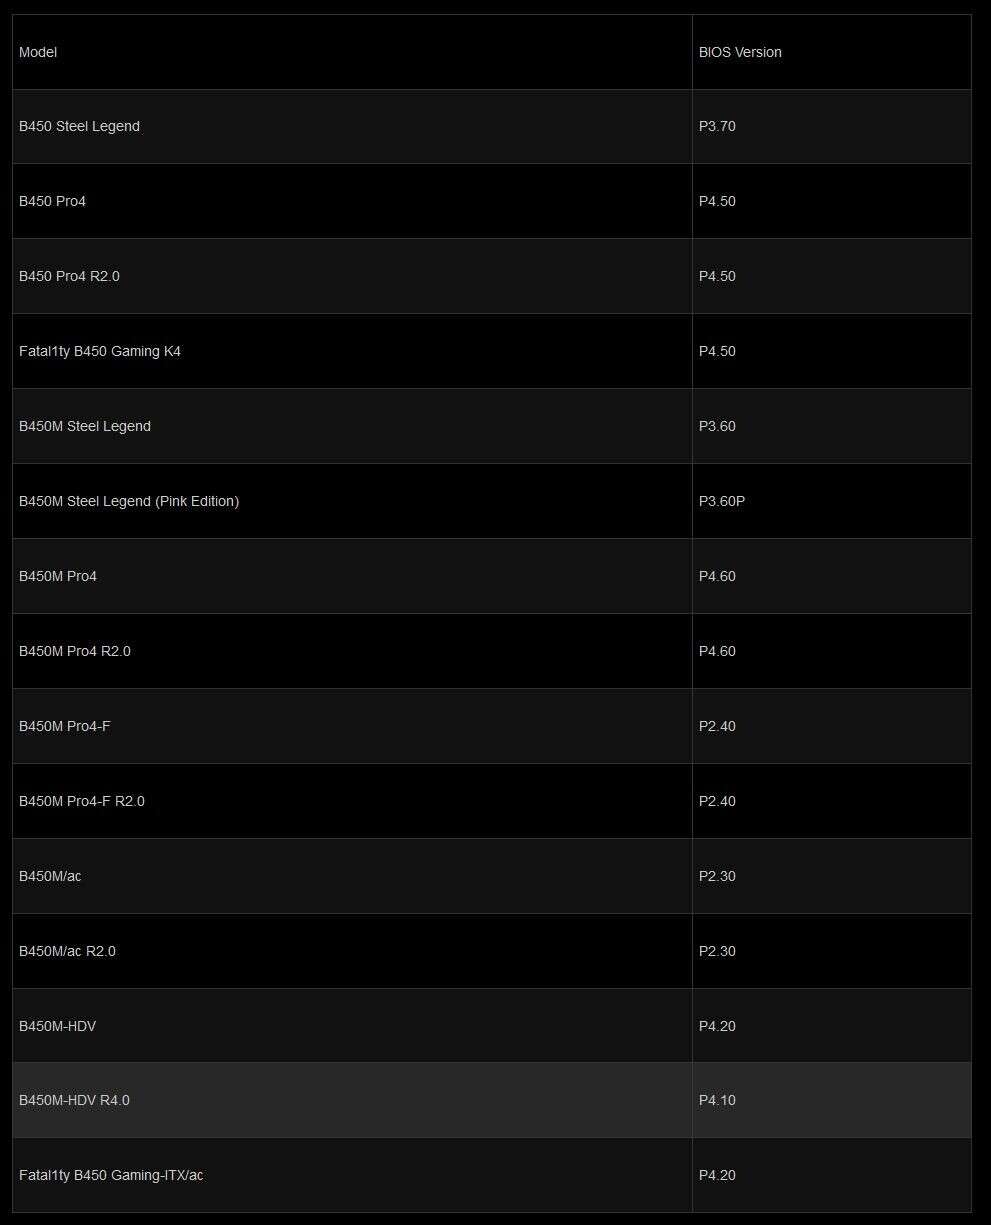Viewport: 991px width, 1225px height.
Task: Click the B450 Pro4 model name
Action: click(x=52, y=201)
